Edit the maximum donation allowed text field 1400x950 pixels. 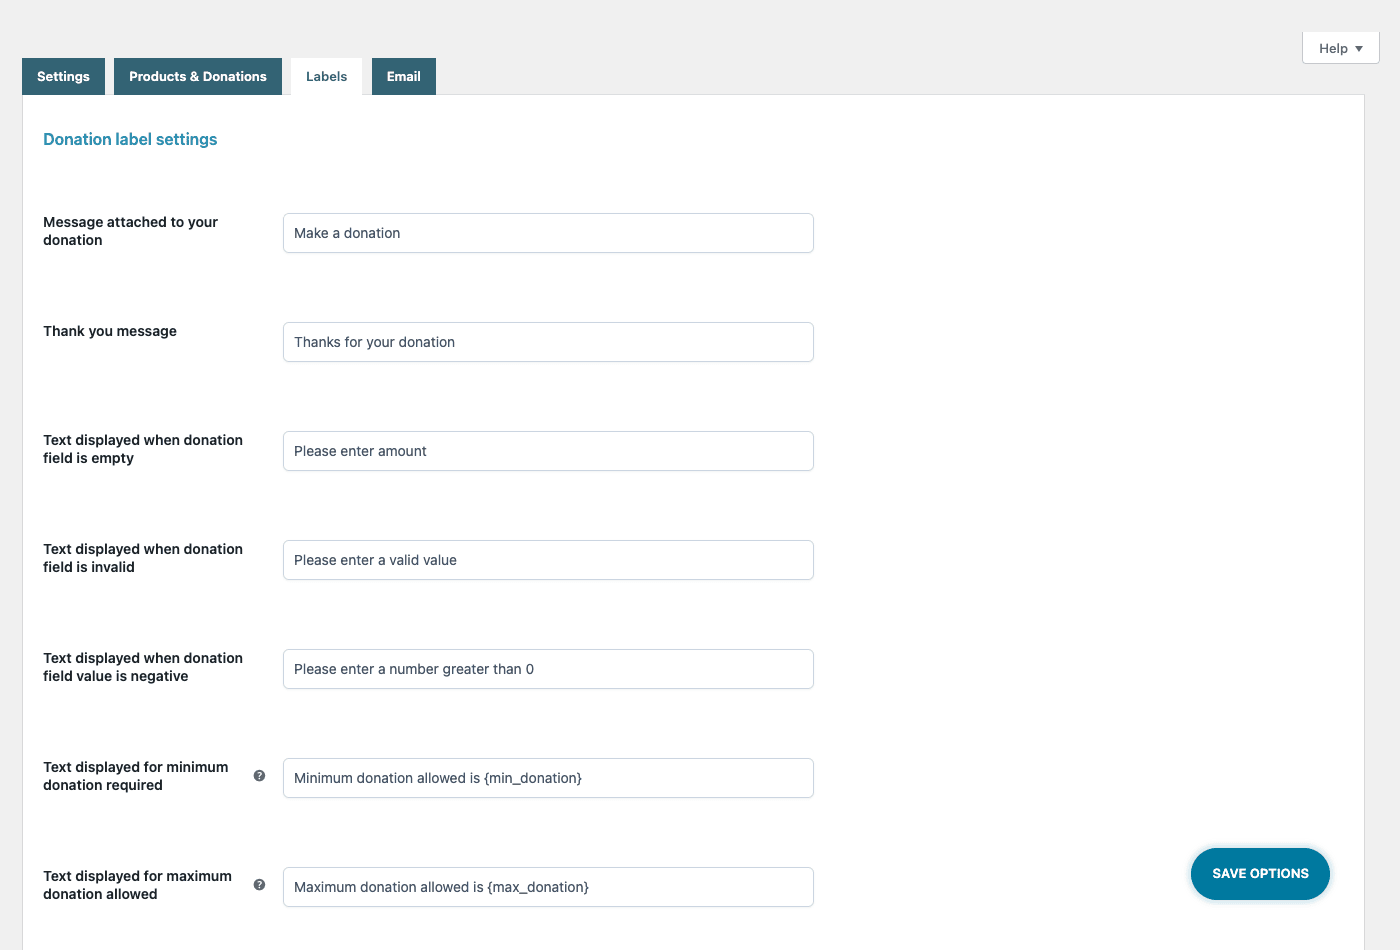pos(548,887)
